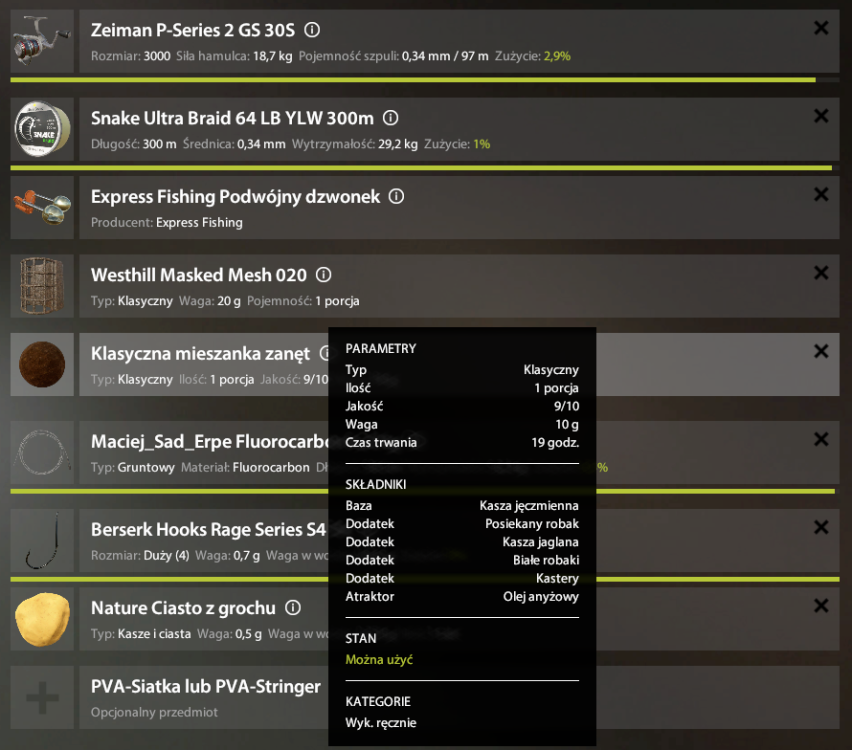The width and height of the screenshot is (852, 750).
Task: Remove the Nature Ciasto z grochu bait
Action: 821,605
